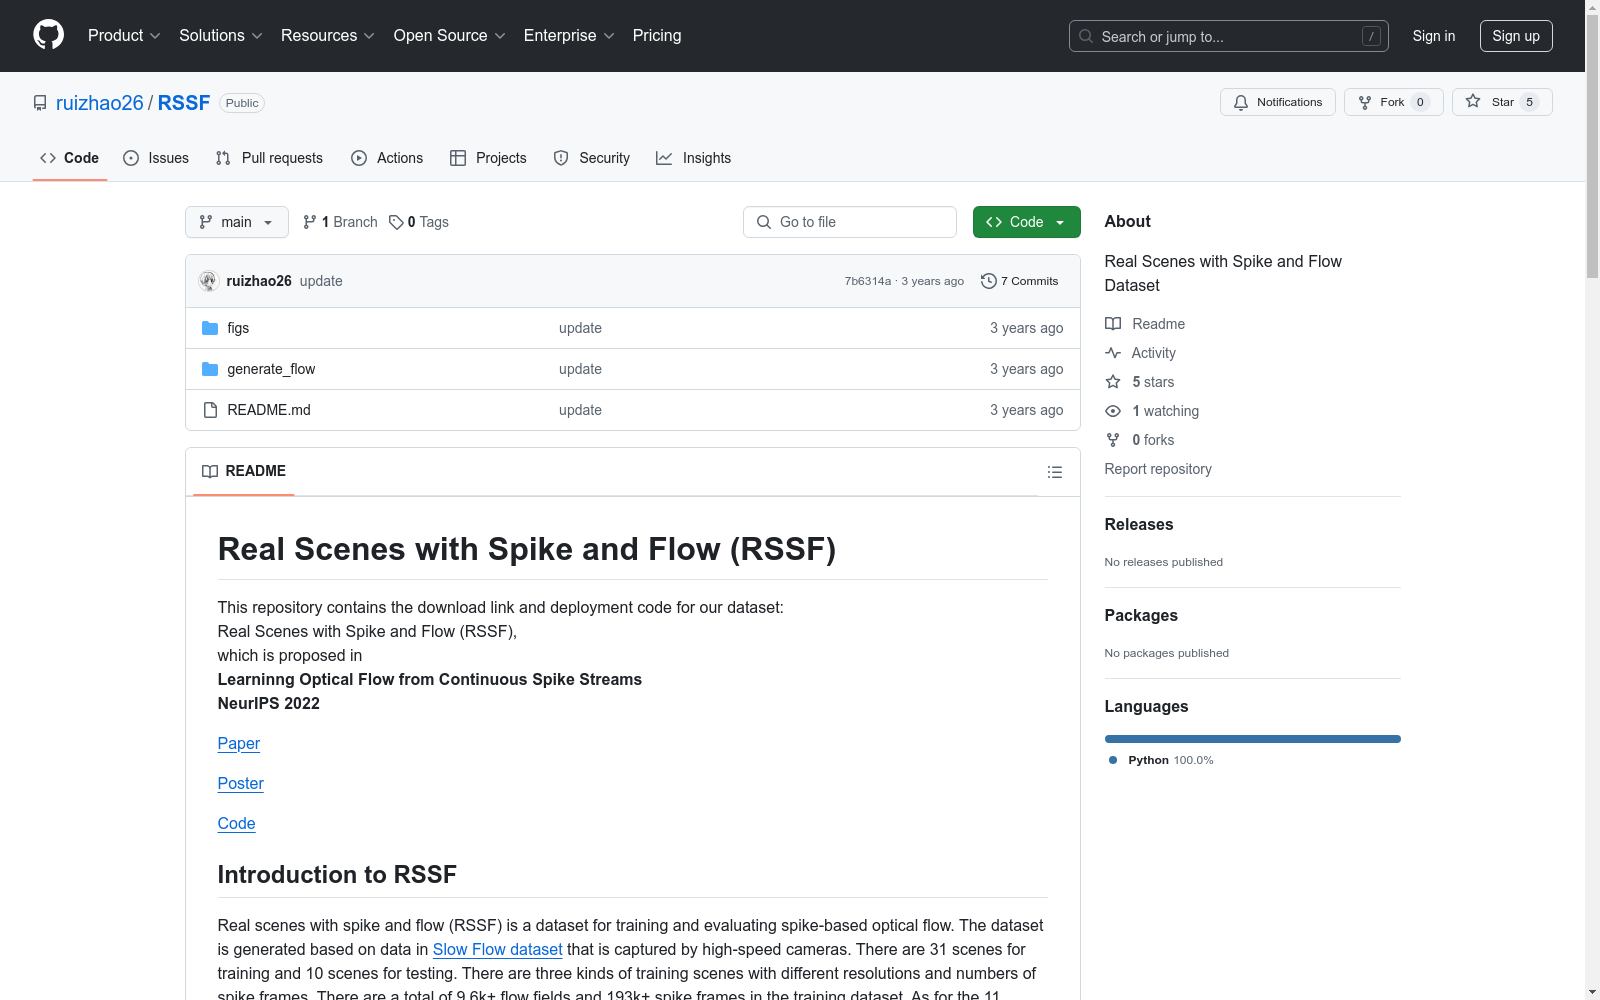Open the Actions tab
The image size is (1600, 1000).
[387, 158]
